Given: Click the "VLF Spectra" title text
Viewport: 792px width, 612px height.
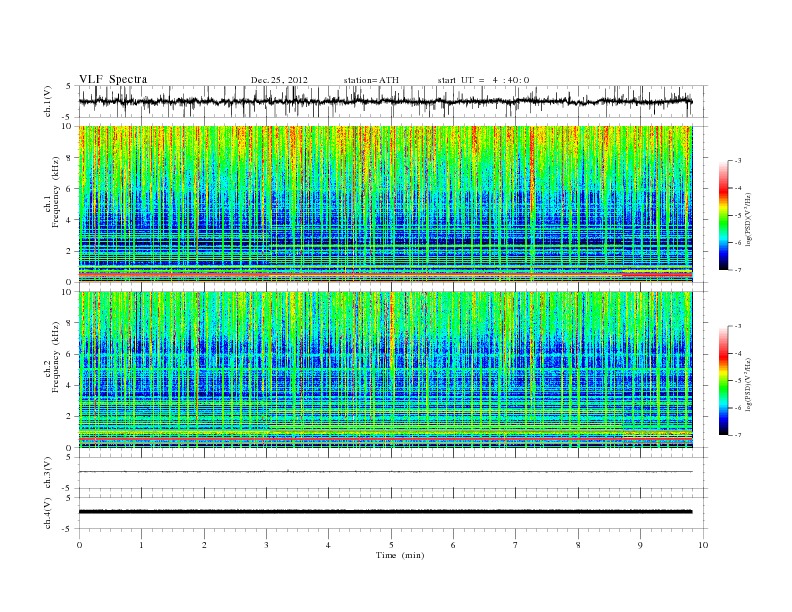Looking at the screenshot, I should 113,79.
